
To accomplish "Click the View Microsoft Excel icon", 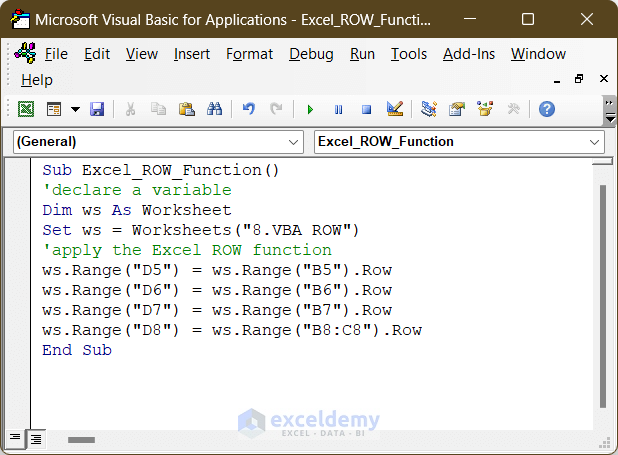I will pyautogui.click(x=26, y=109).
